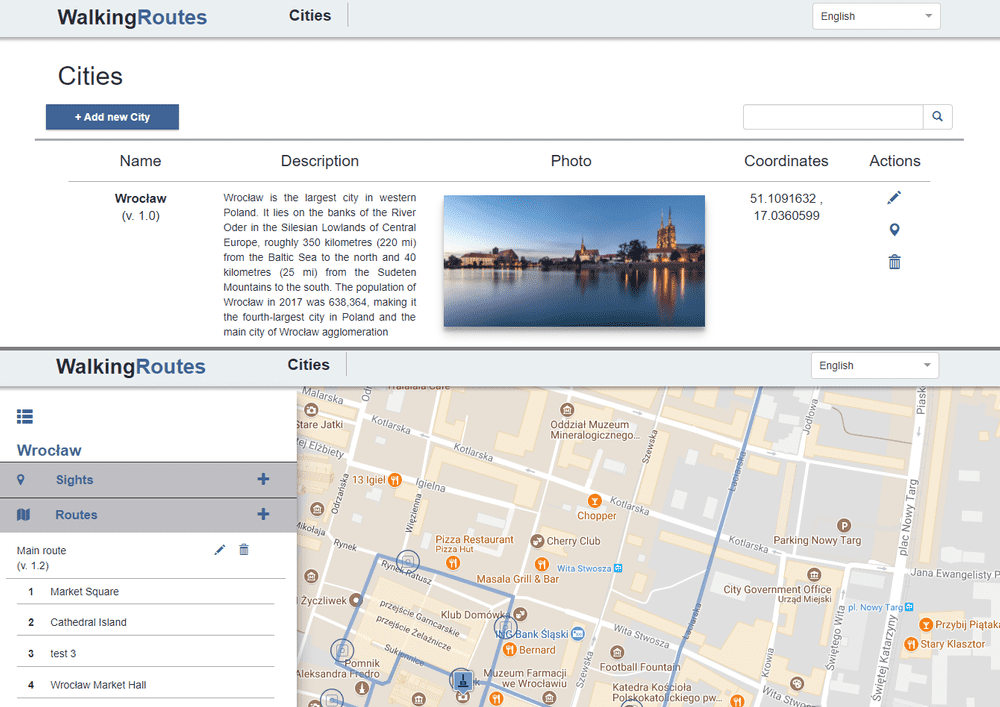Click the Wrocław city photo thumbnail
Viewport: 1000px width, 707px height.
coord(574,261)
